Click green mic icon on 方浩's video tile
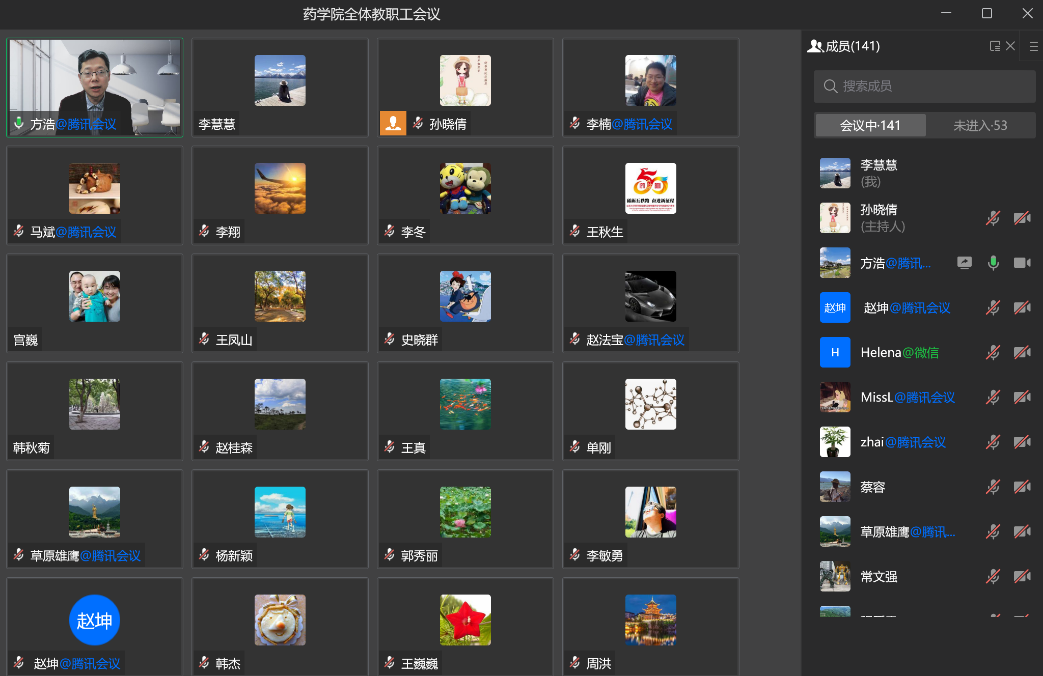Viewport: 1043px width, 676px height. point(18,124)
